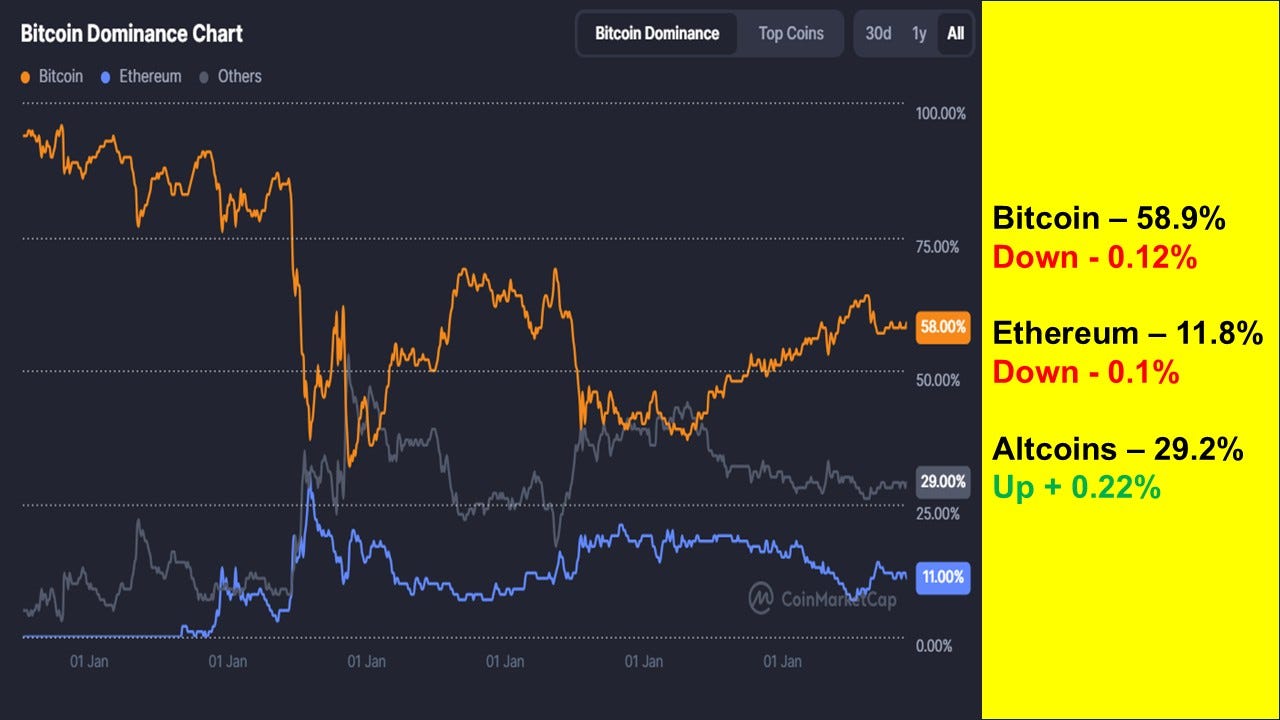The width and height of the screenshot is (1280, 720).
Task: Click the gray Others legend dot
Action: tap(204, 76)
